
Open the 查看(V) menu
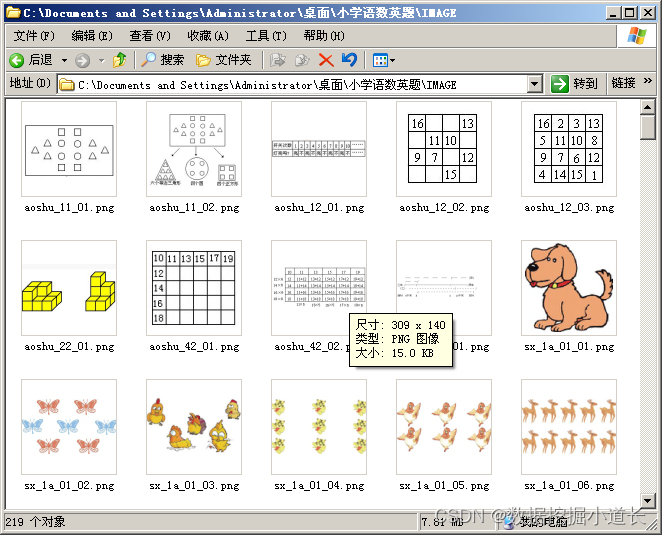150,36
